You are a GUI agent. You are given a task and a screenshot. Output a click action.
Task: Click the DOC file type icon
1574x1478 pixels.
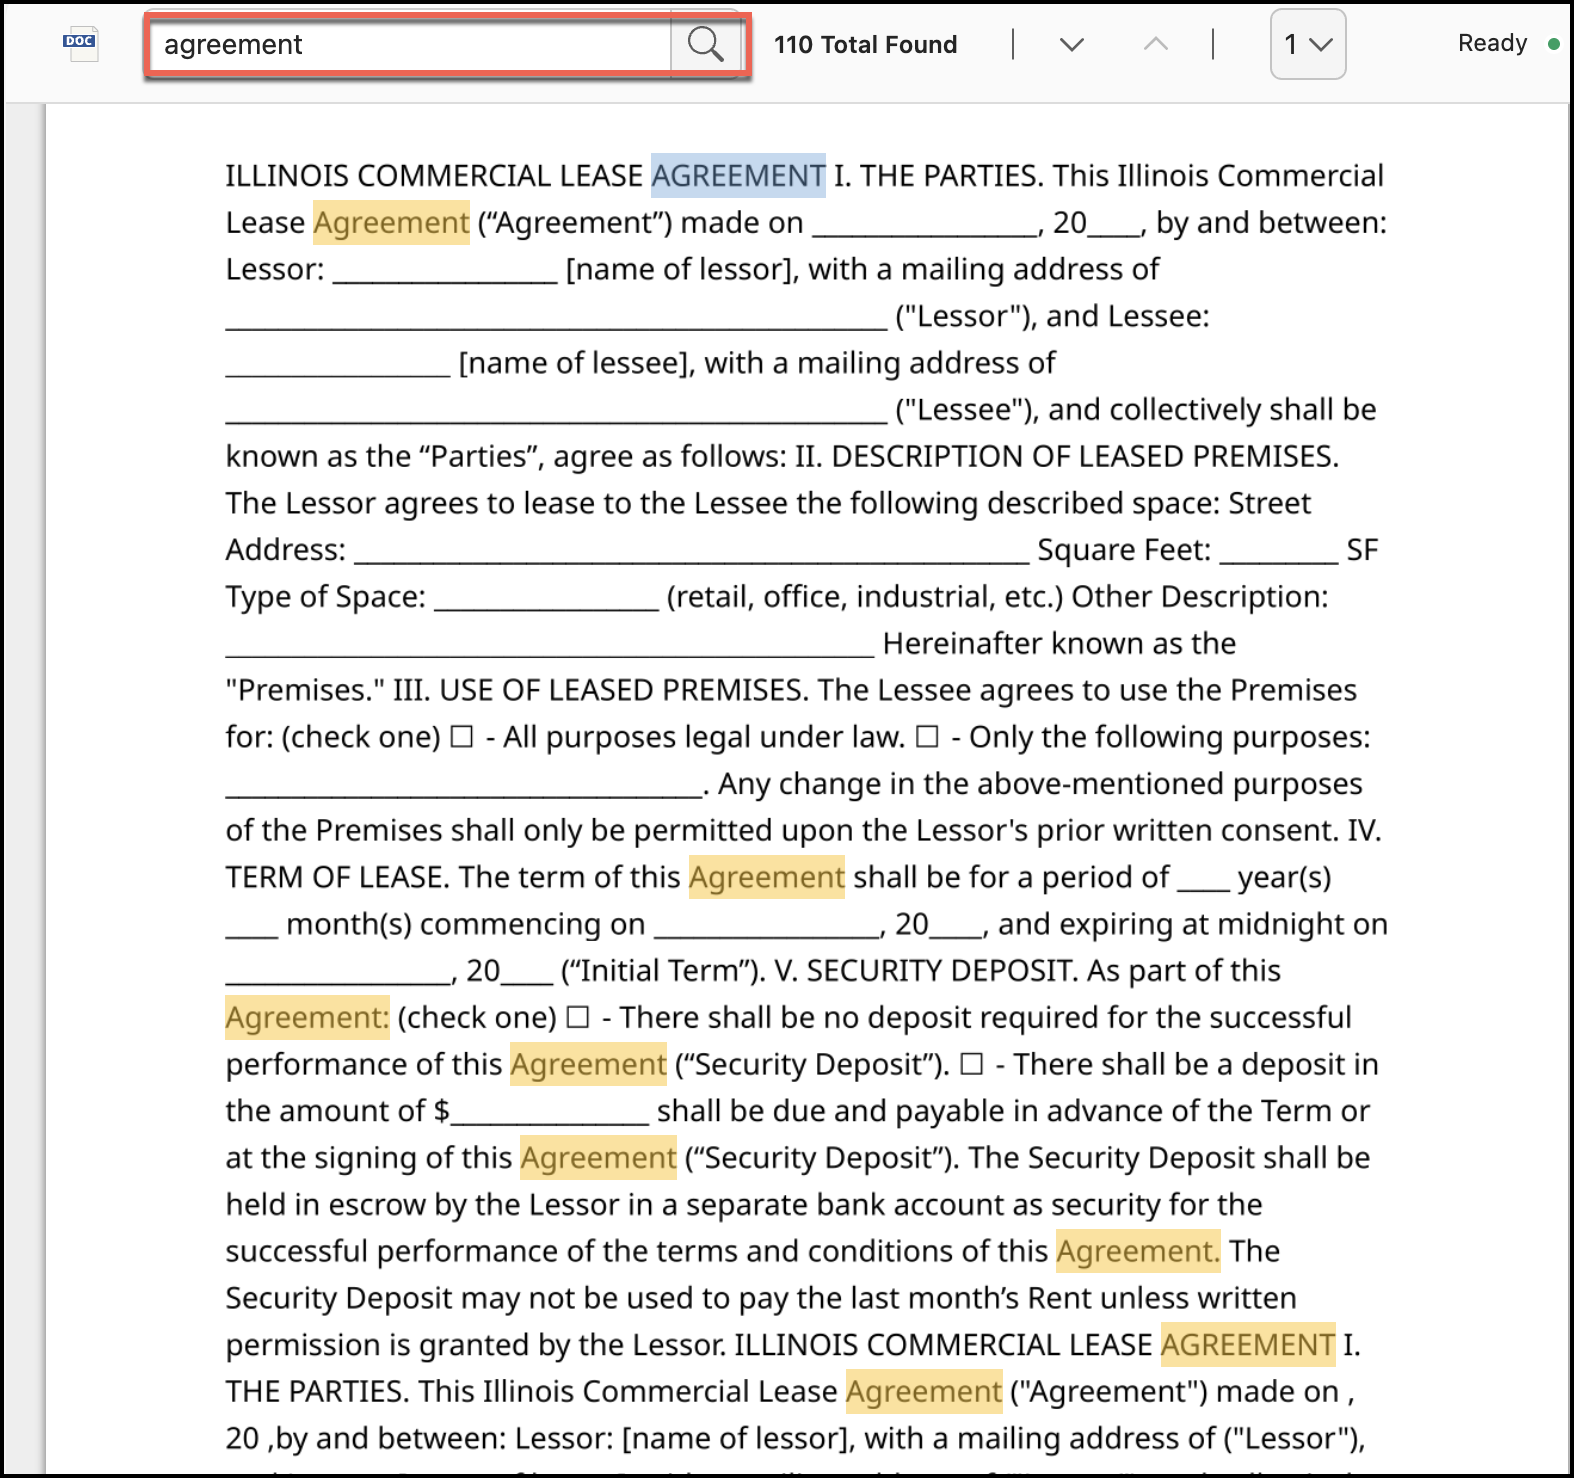(x=80, y=43)
